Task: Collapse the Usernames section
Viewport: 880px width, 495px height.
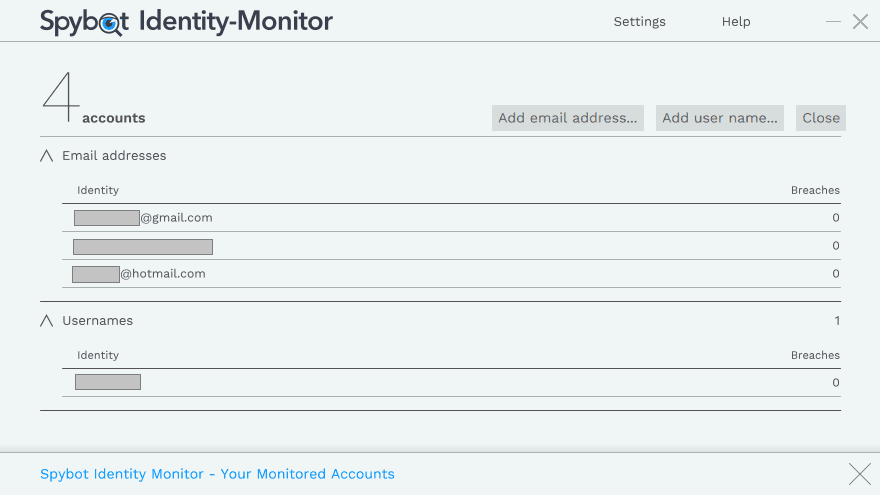Action: click(x=46, y=321)
